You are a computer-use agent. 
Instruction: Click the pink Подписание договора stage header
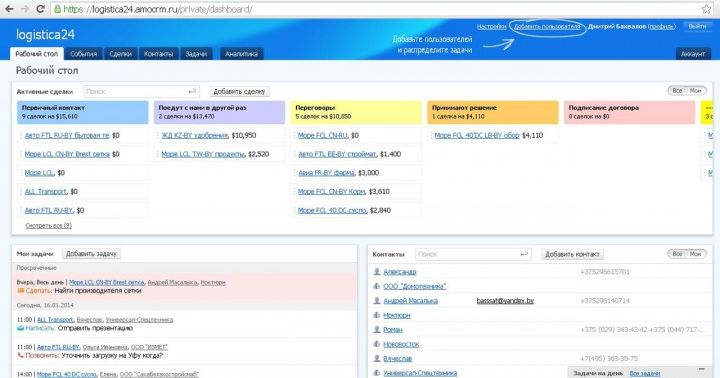click(630, 112)
